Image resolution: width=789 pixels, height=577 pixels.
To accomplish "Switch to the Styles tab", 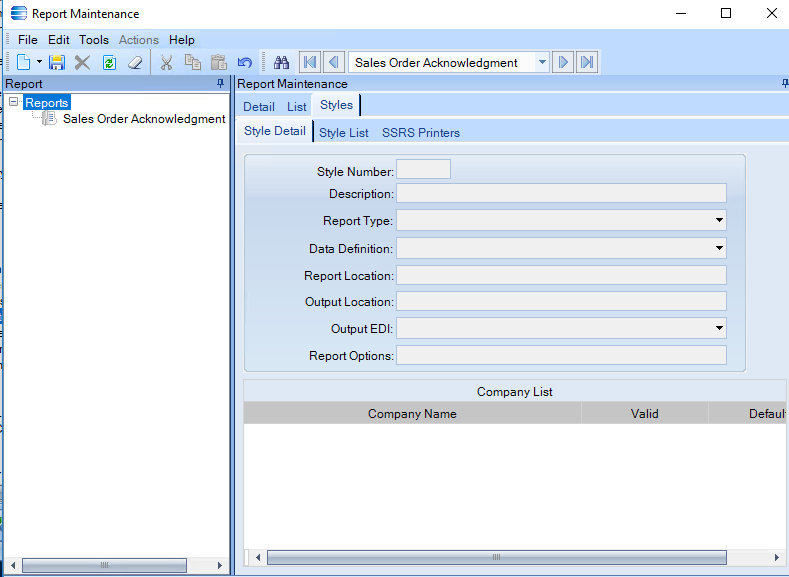I will tap(336, 105).
